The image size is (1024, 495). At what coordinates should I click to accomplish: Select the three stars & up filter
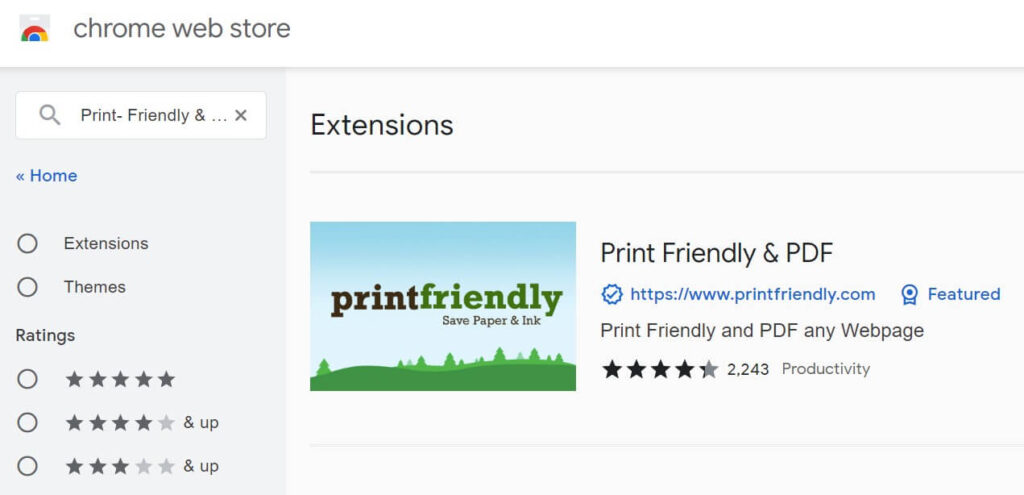click(x=27, y=466)
